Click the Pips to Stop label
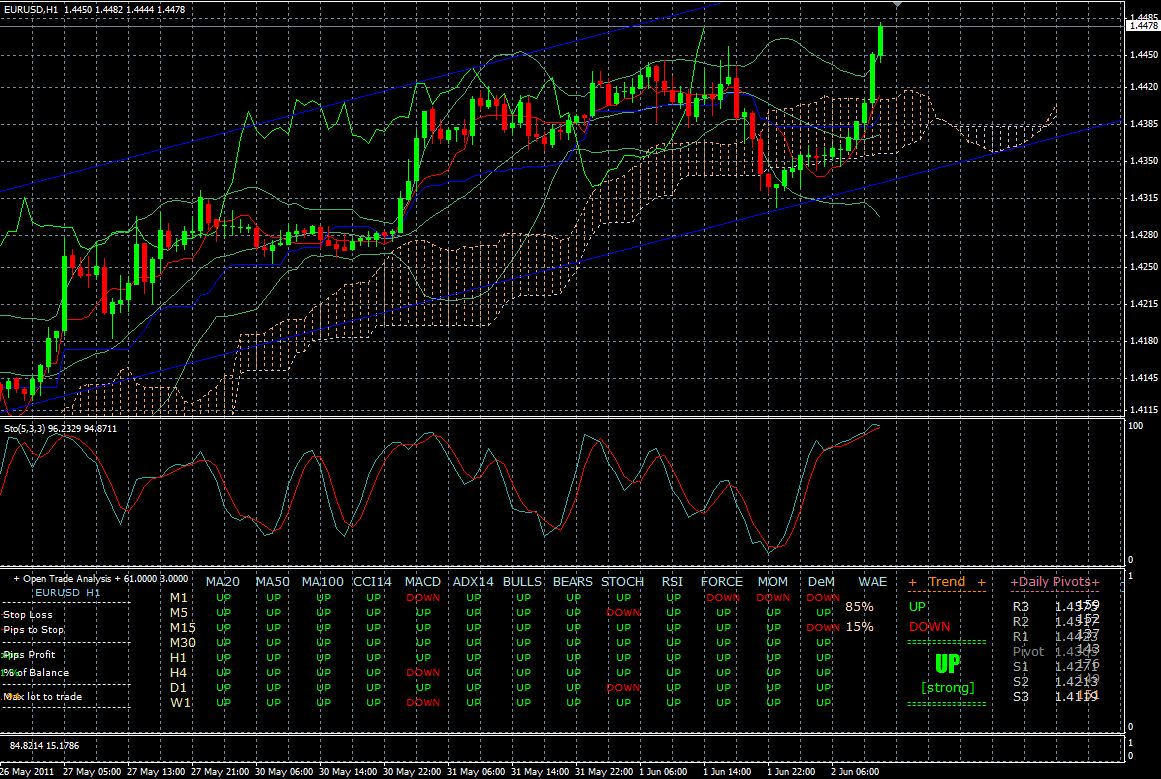 click(x=33, y=629)
